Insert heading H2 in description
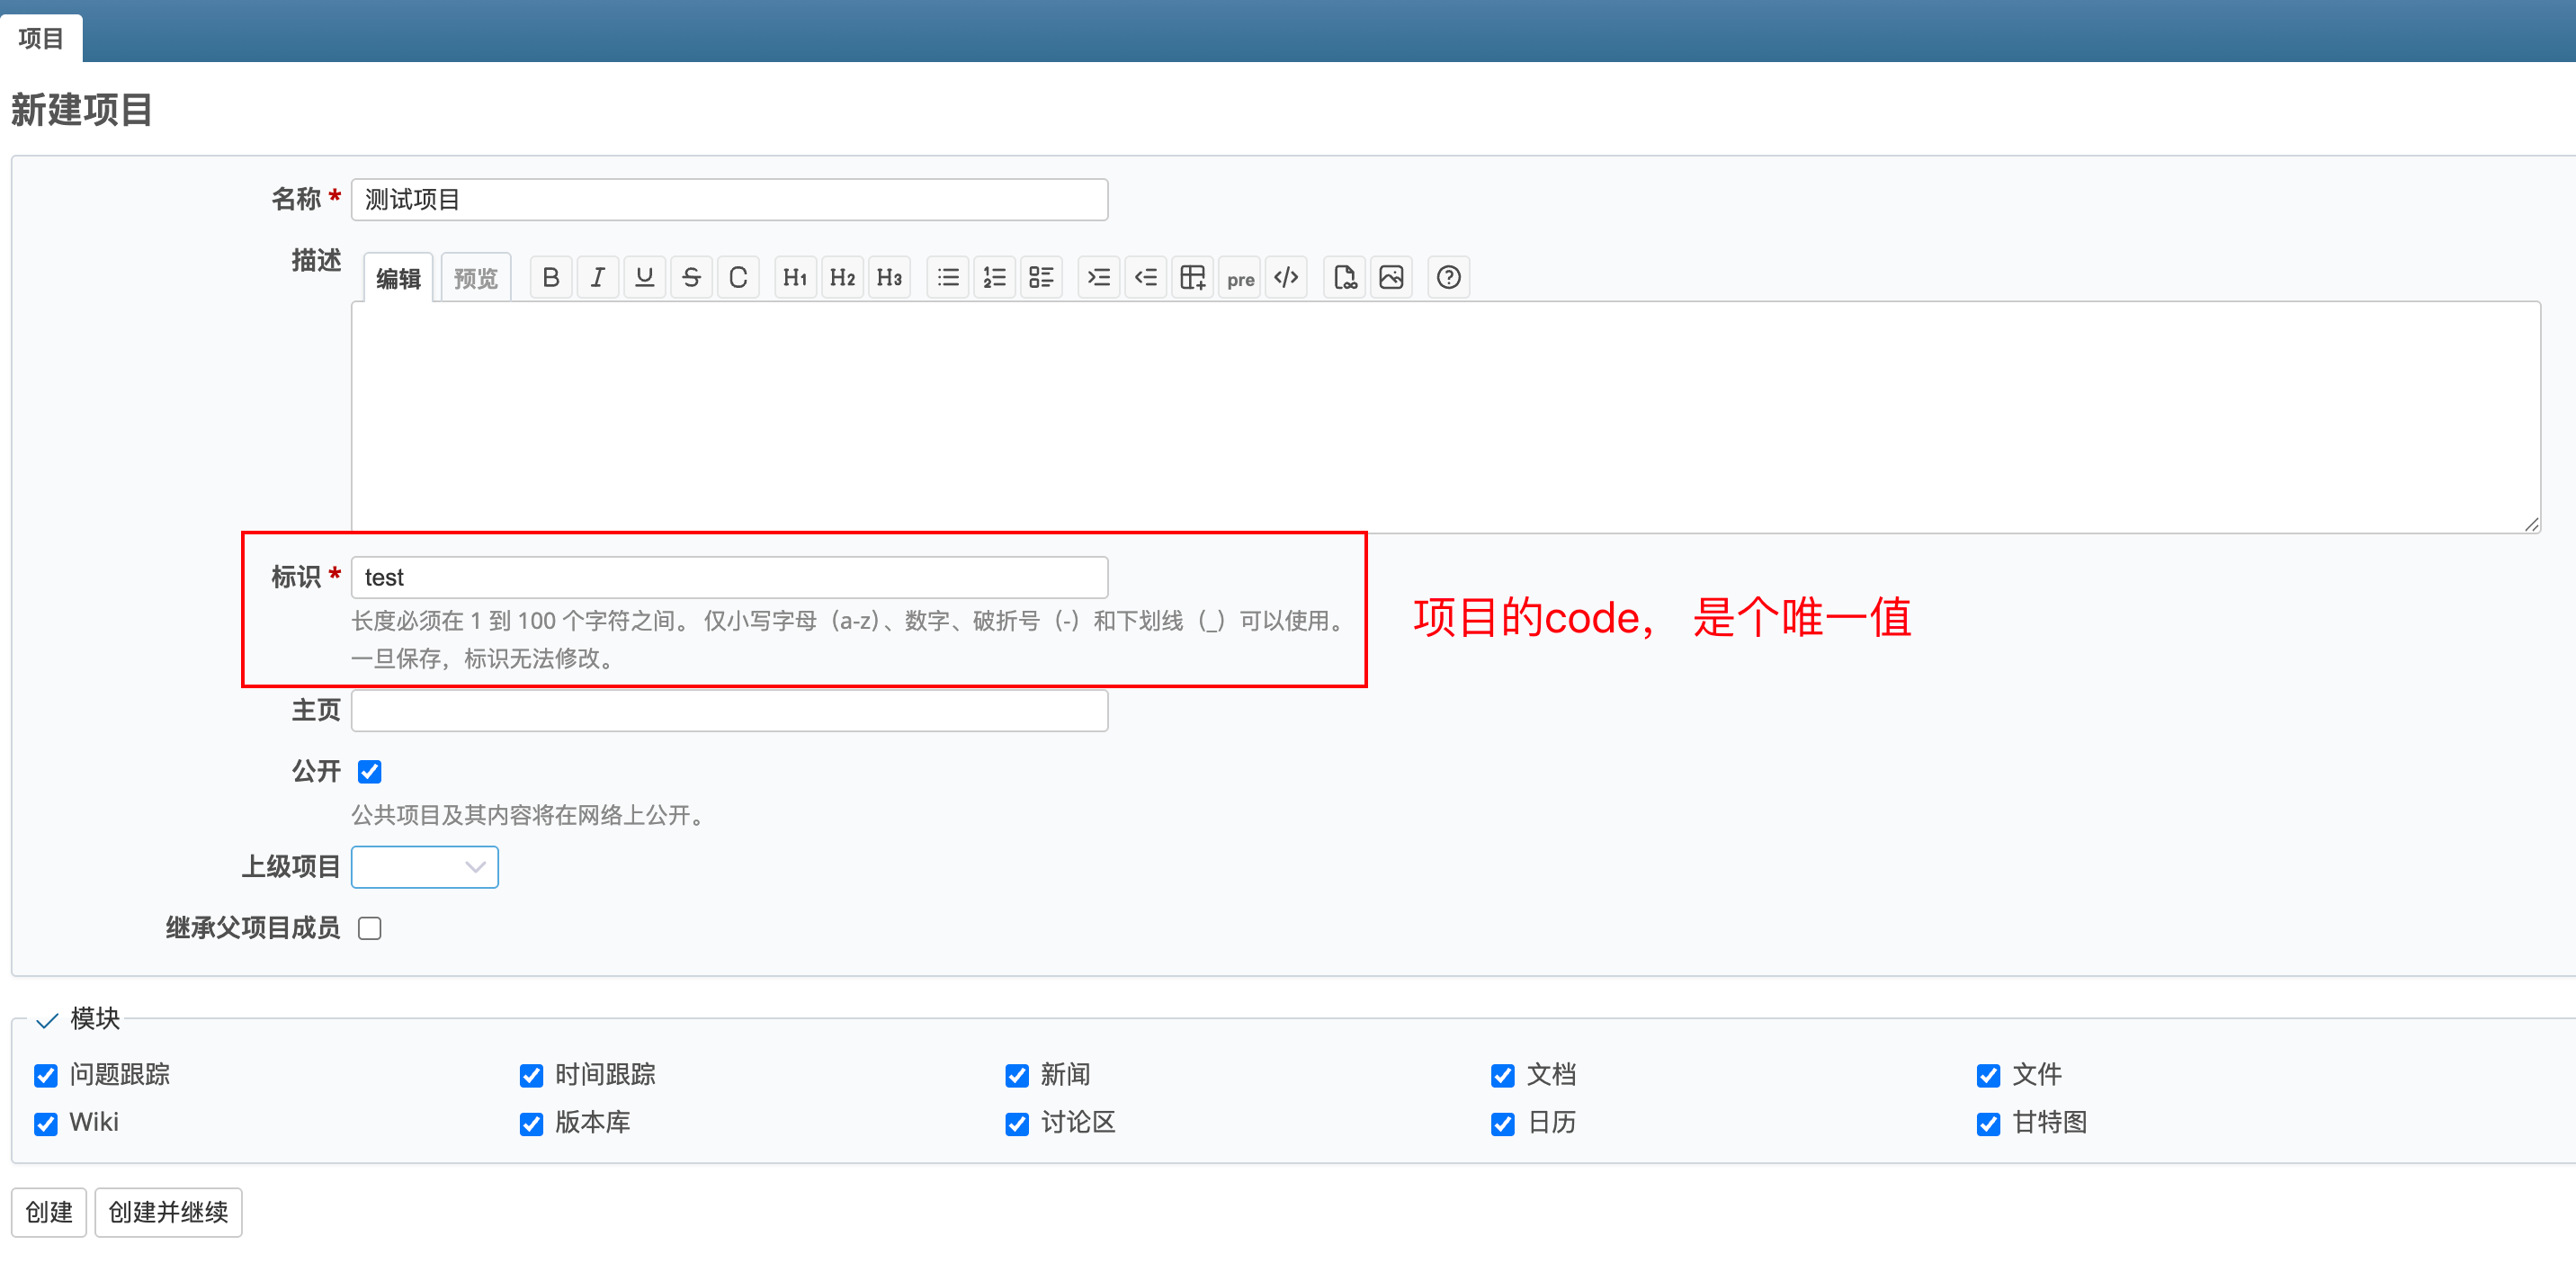2576x1263 pixels. [842, 277]
